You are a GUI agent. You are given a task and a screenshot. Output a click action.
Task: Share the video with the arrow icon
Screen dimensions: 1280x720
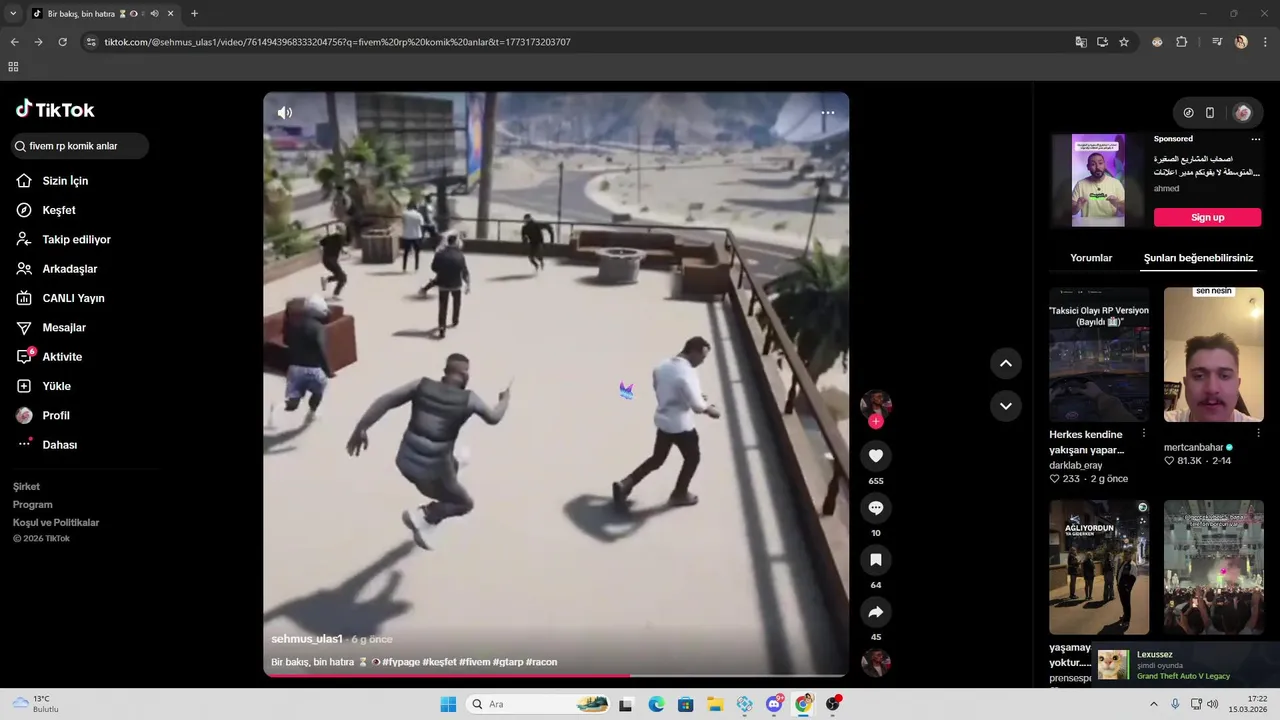pyautogui.click(x=876, y=612)
